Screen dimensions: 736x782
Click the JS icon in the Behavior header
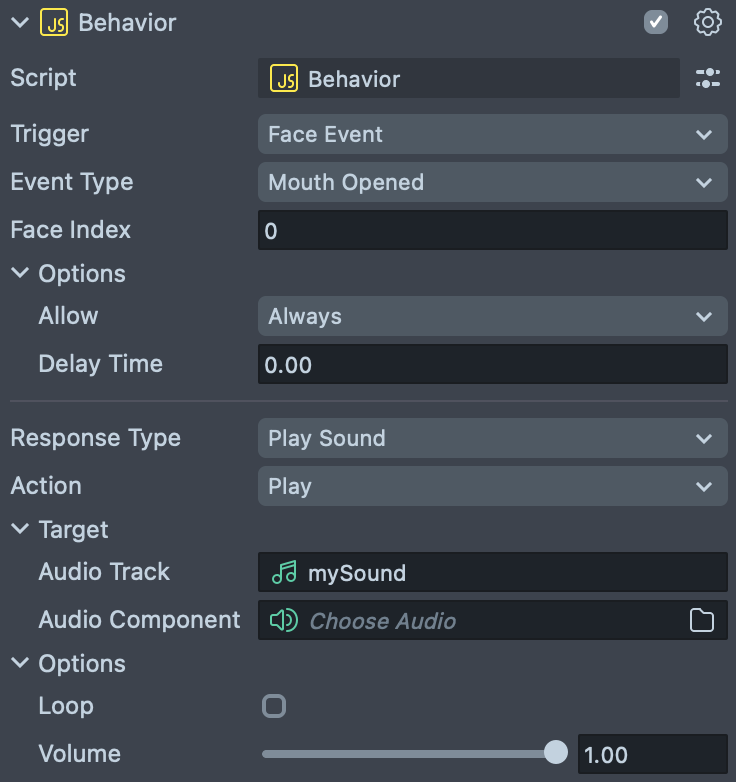point(54,22)
